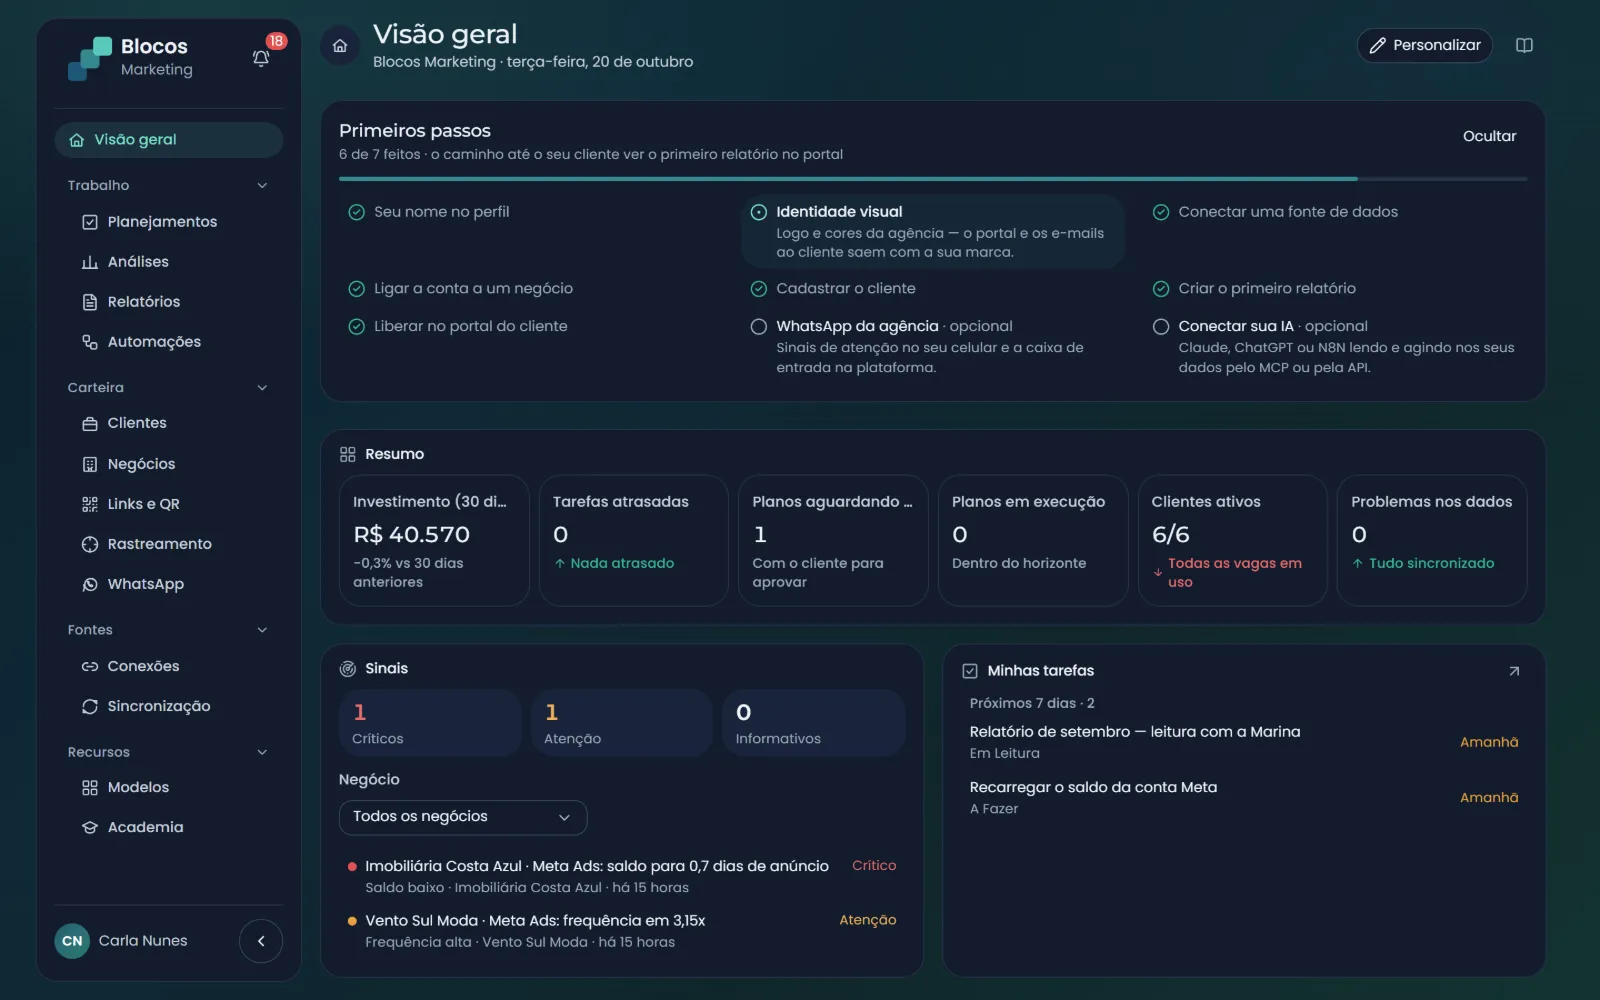Open the Carla Nunes user profile

[x=122, y=941]
